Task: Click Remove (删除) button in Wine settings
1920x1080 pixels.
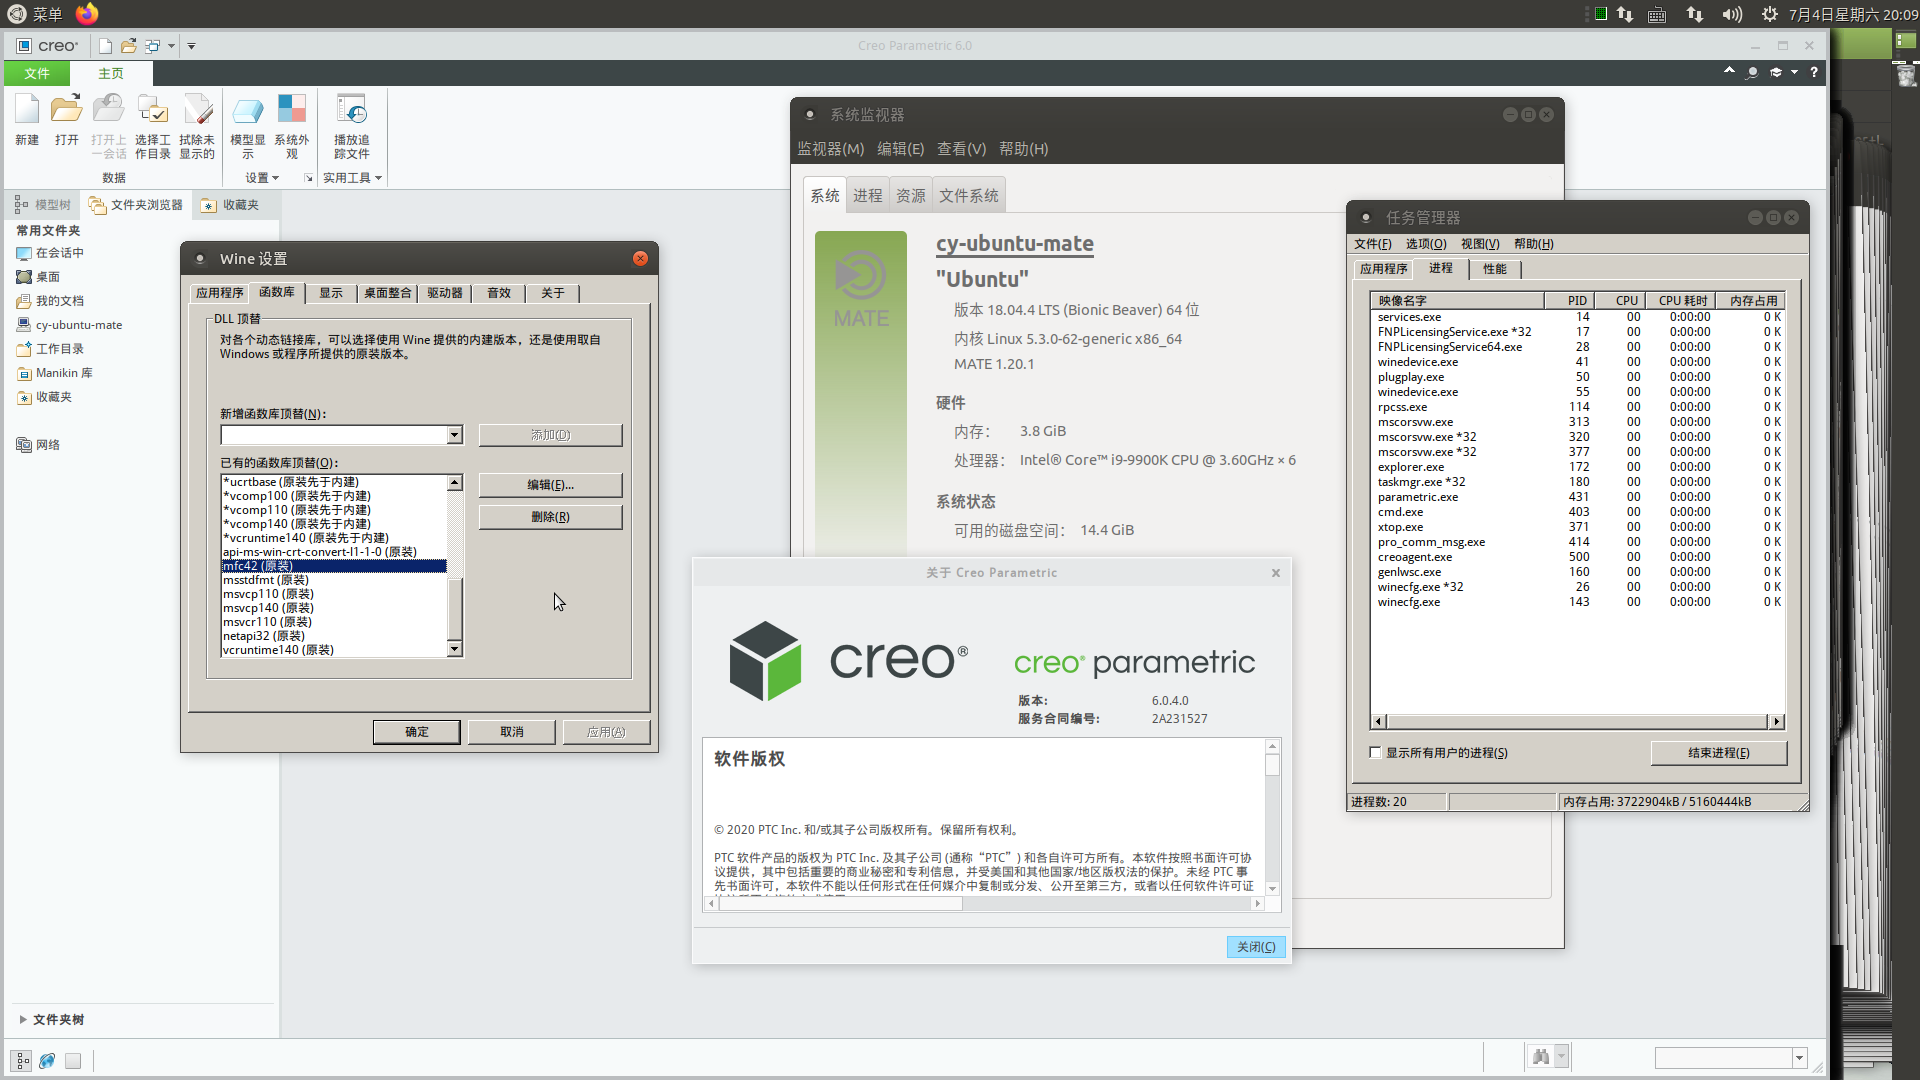Action: [x=550, y=517]
